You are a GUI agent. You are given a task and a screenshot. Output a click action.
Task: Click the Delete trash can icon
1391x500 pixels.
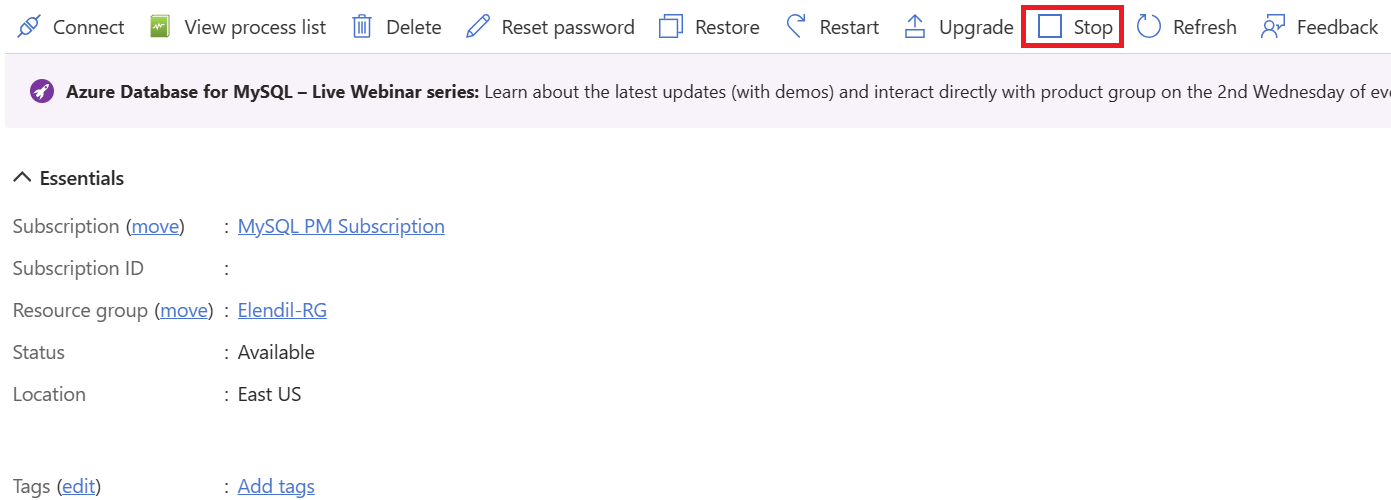click(362, 27)
